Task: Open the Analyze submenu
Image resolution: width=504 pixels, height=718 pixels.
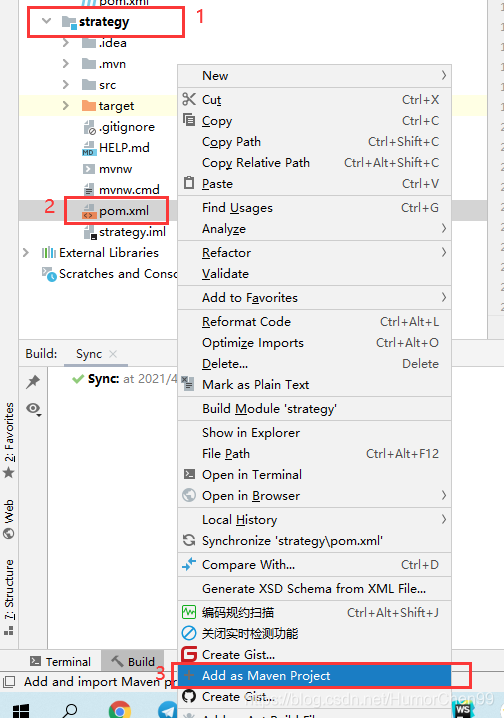Action: coord(314,228)
